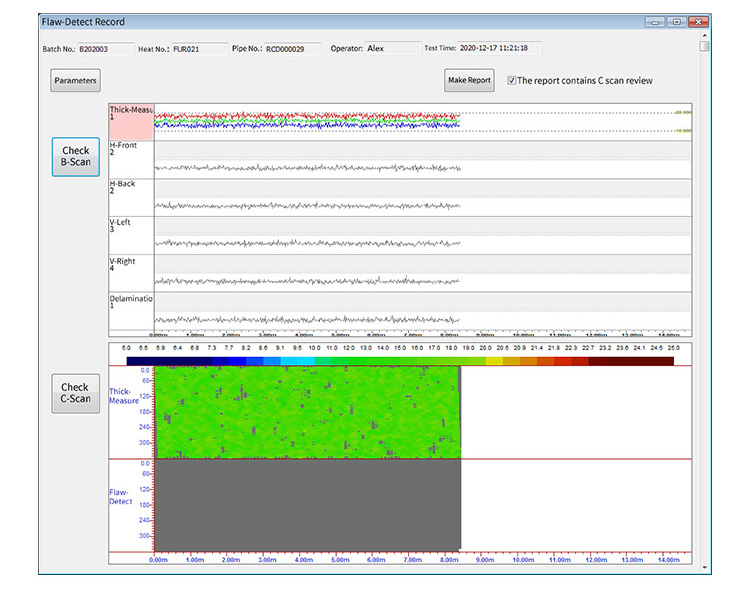
Task: Click the thickness color scale bar
Action: [400, 360]
